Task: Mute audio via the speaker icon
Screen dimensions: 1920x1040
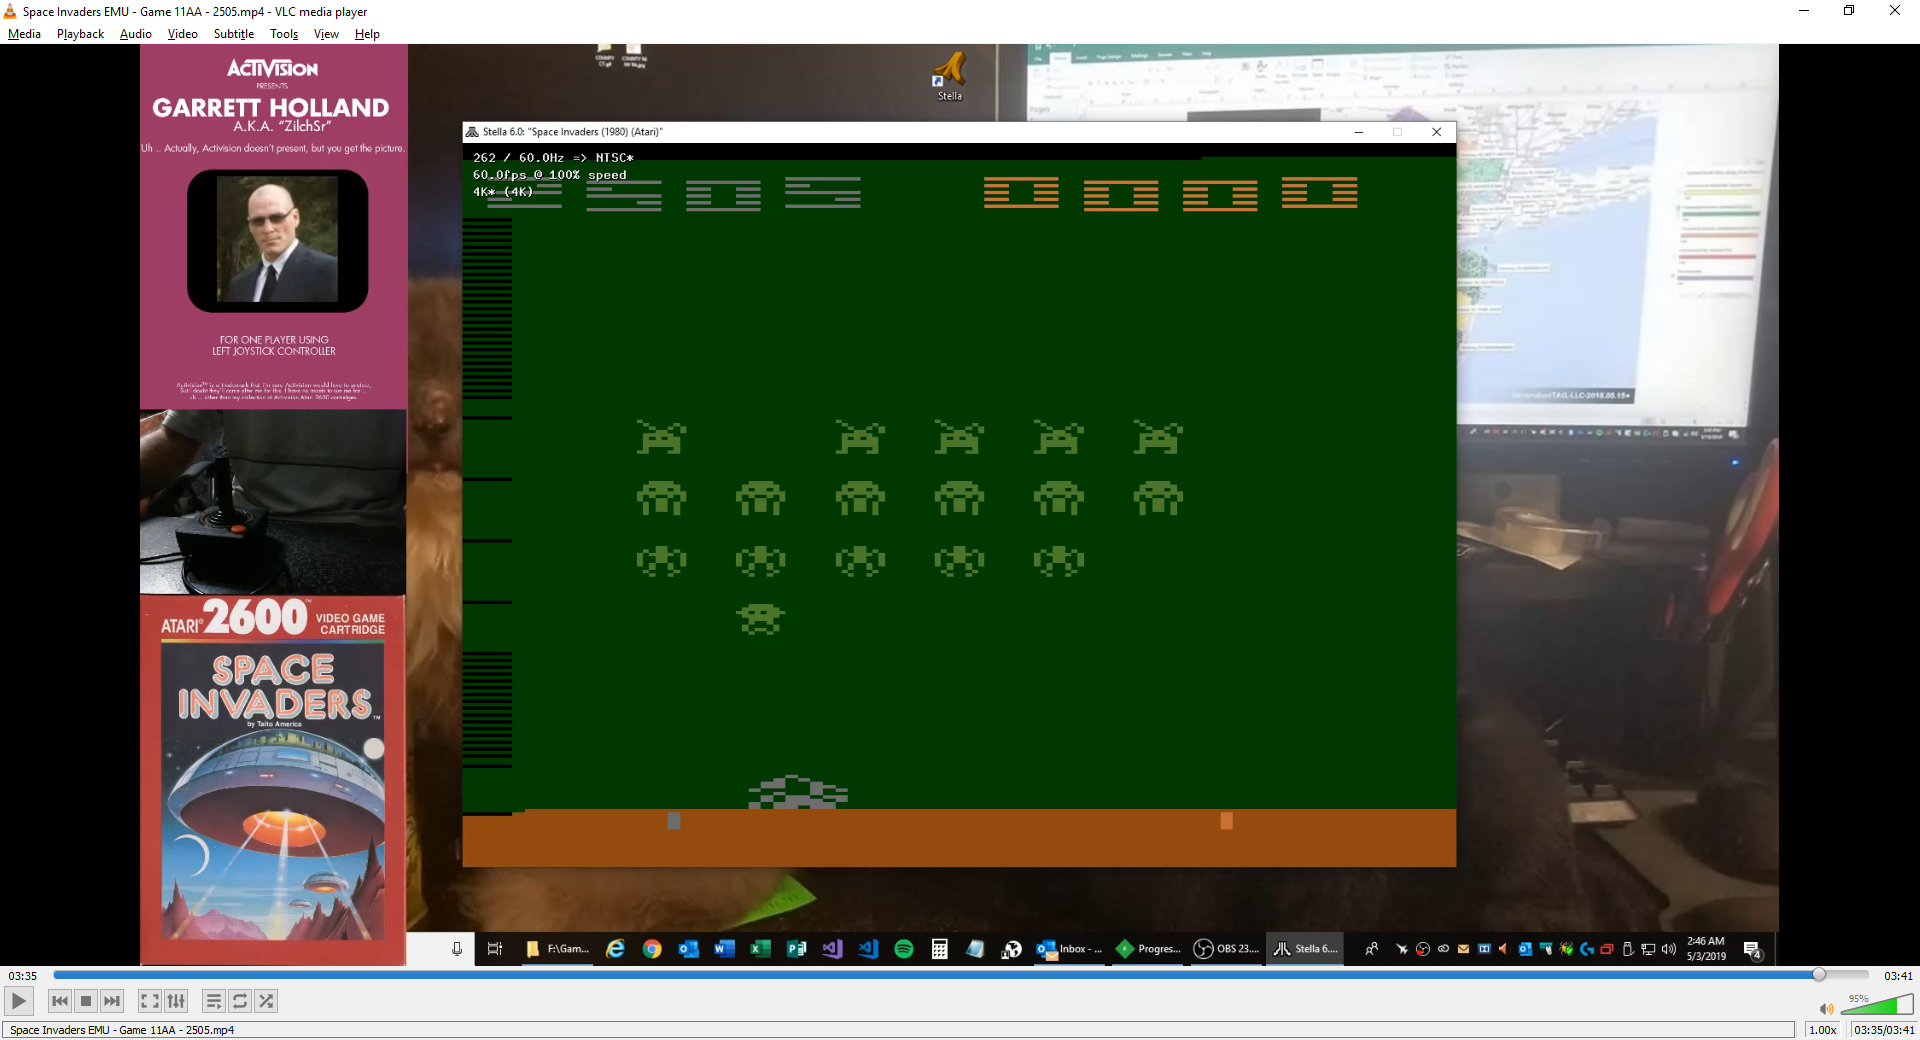Action: pos(1826,1009)
